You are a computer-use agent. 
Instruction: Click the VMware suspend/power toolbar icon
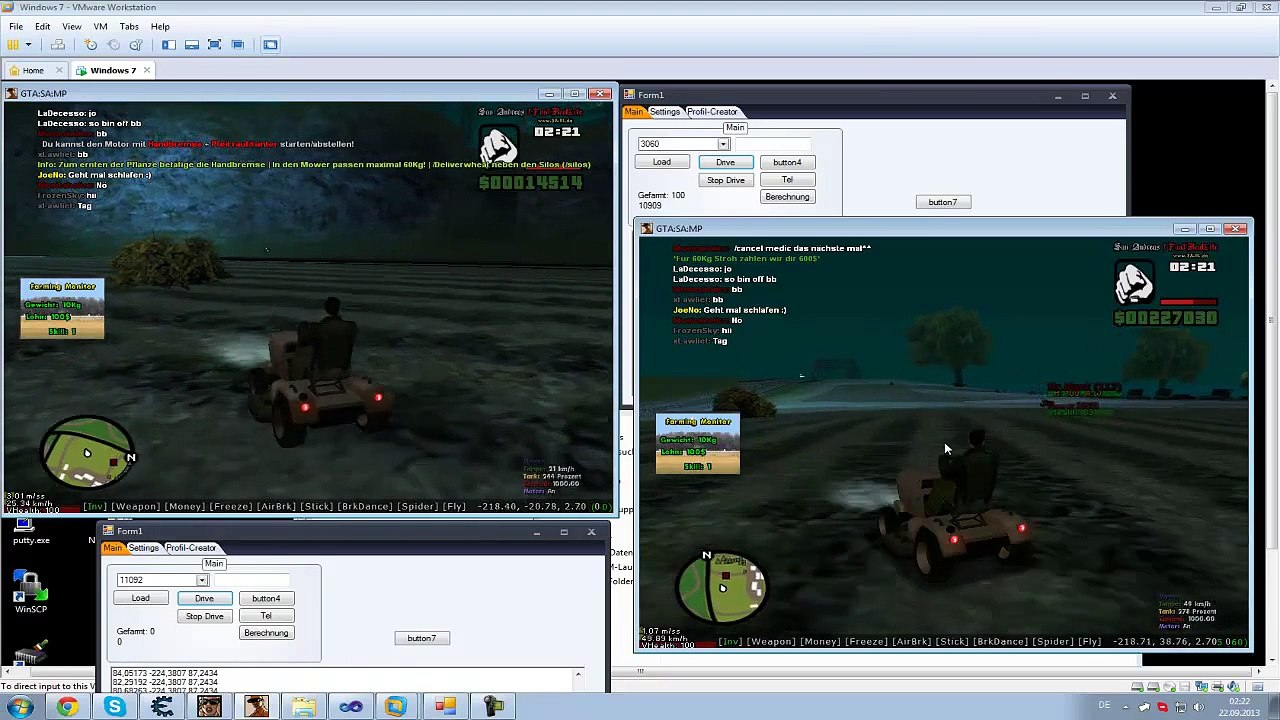13,44
